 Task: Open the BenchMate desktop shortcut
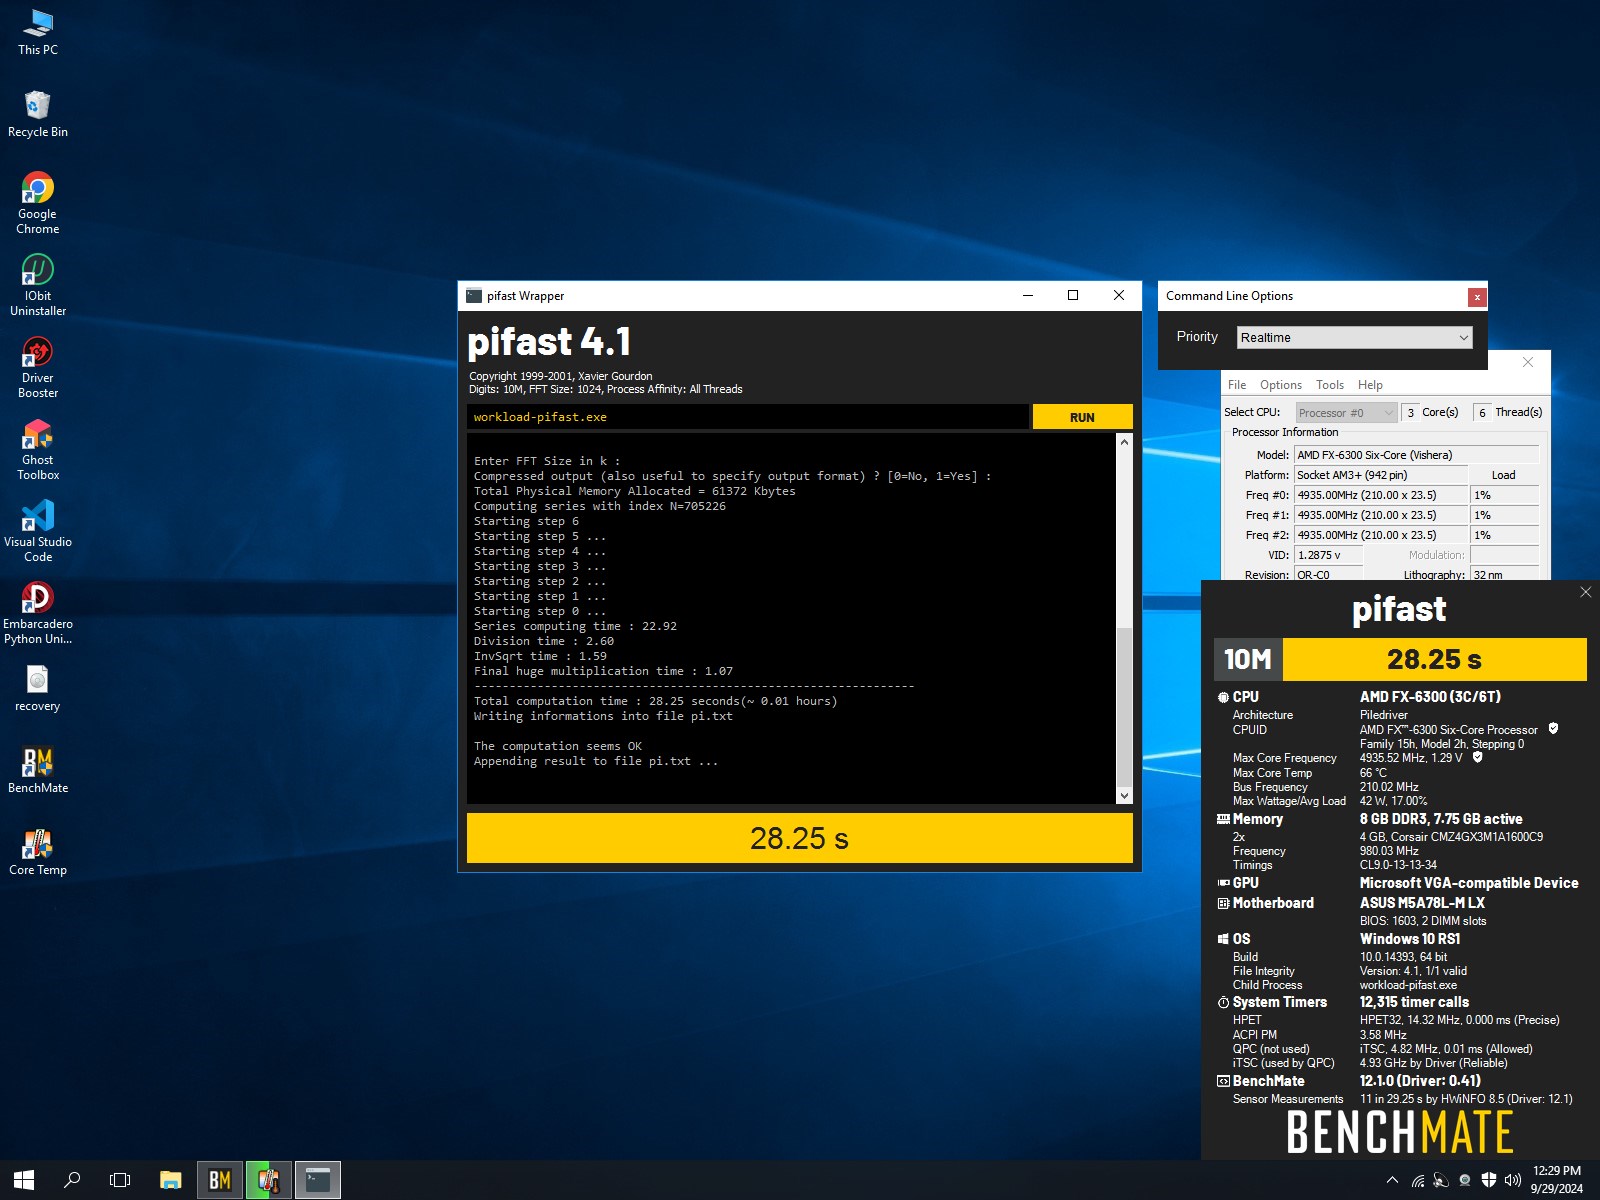[x=38, y=770]
